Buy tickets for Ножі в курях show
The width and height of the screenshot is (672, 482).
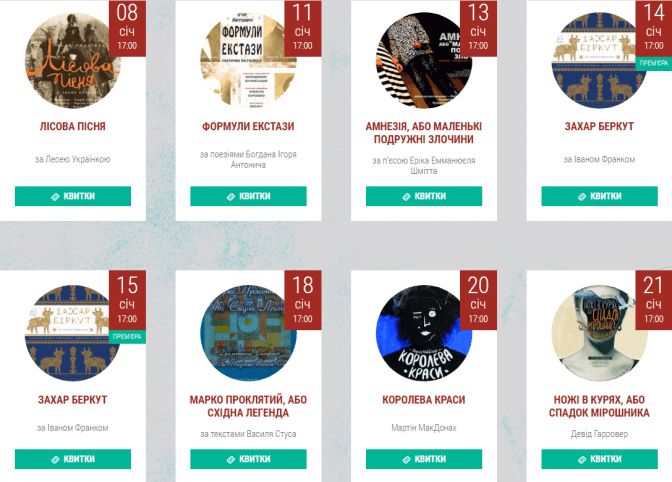click(599, 459)
